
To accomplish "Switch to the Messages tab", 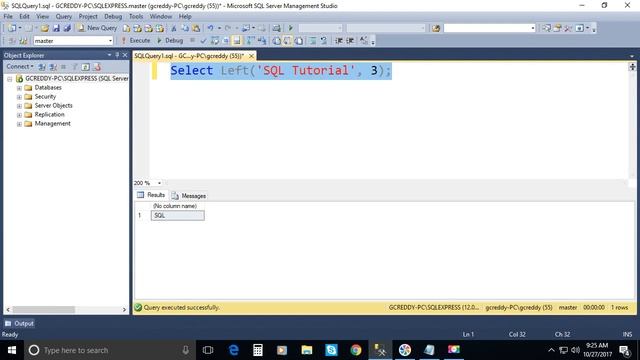I will coord(189,196).
